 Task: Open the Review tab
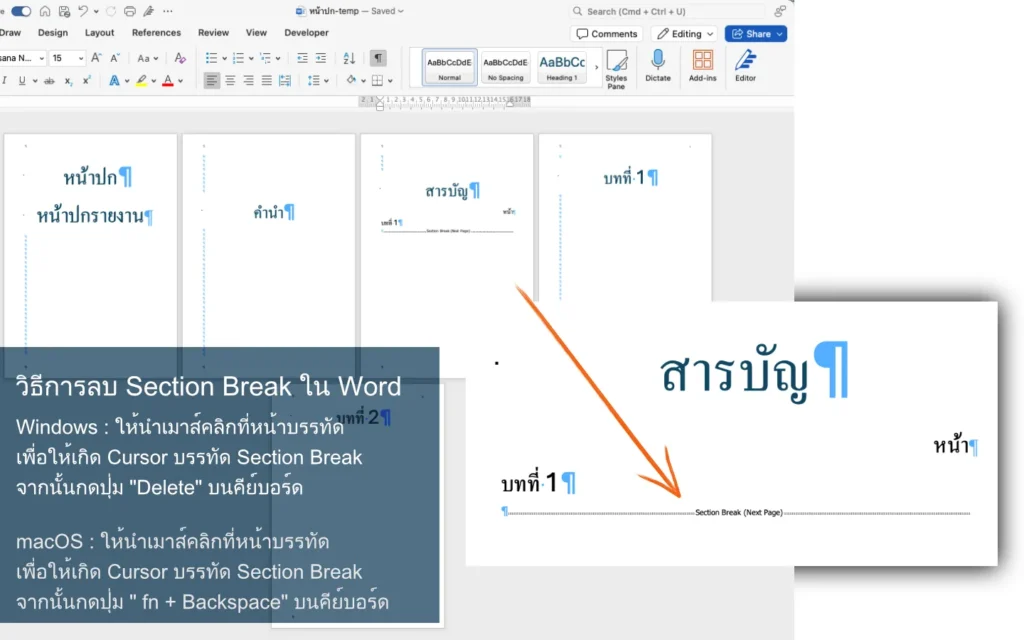214,33
